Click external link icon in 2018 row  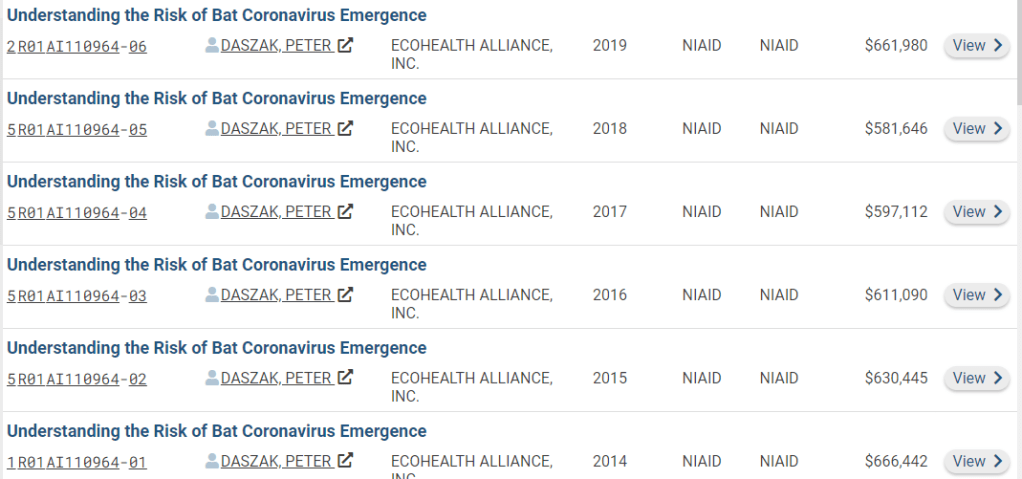point(346,128)
